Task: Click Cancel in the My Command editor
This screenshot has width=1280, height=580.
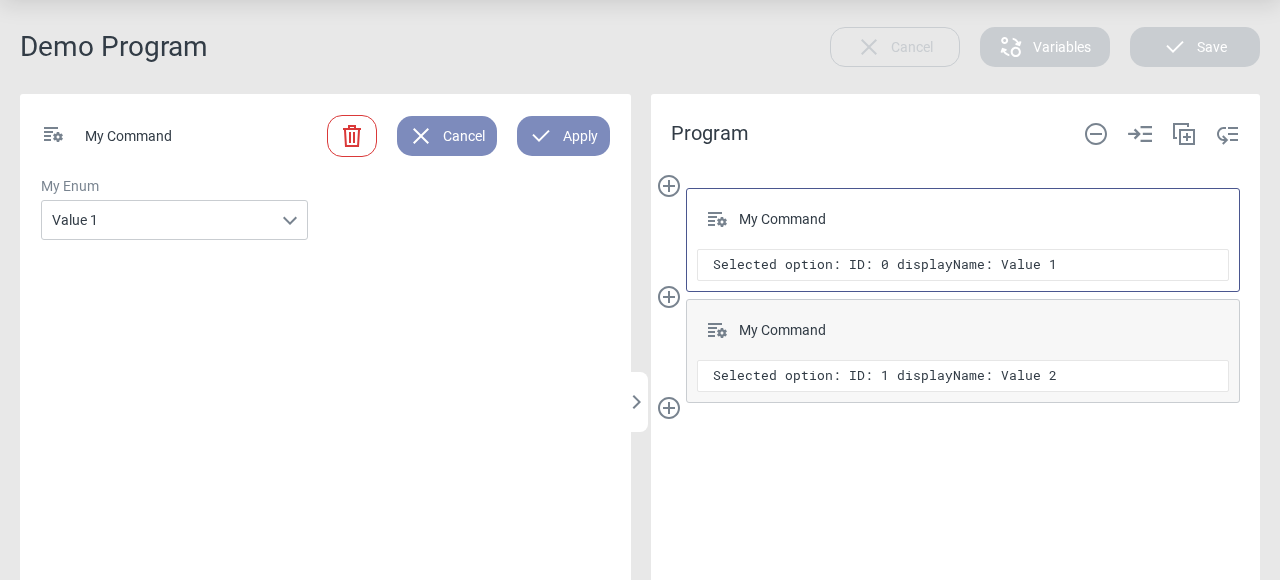Action: [x=447, y=136]
